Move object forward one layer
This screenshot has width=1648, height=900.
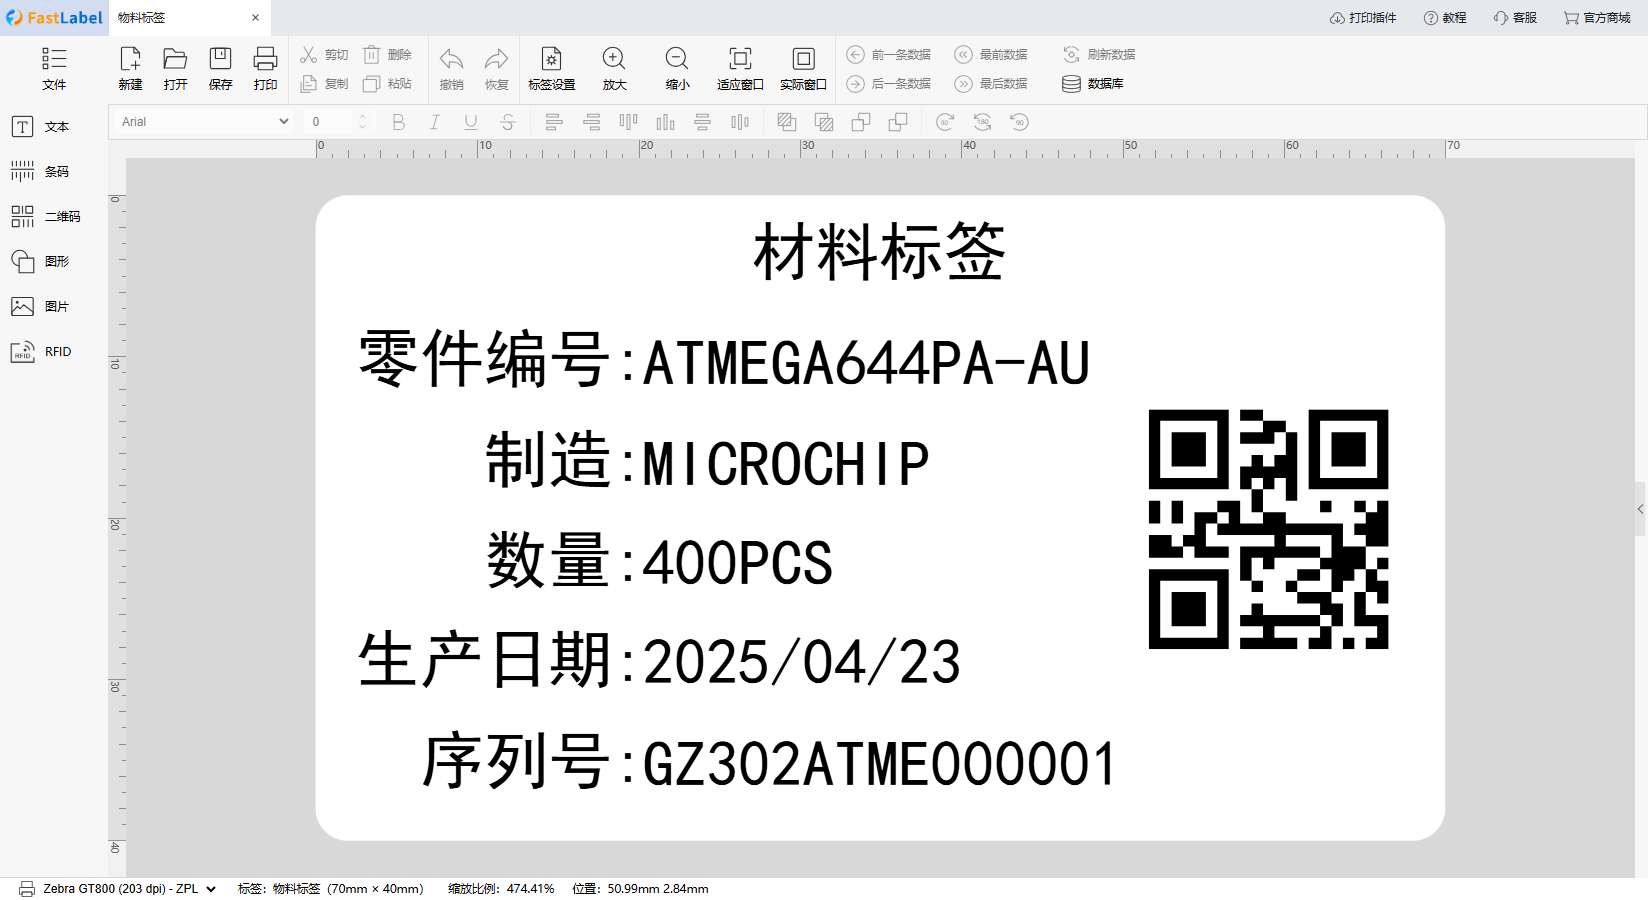[861, 122]
